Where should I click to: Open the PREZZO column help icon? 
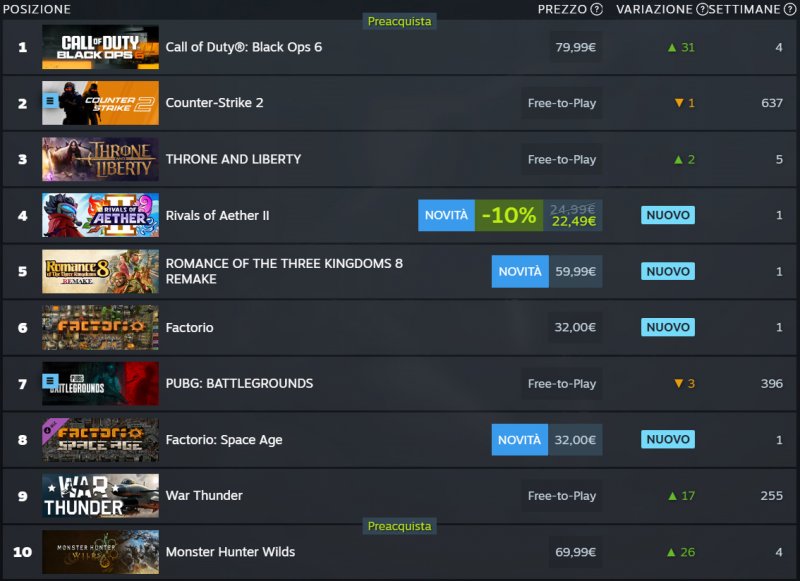(598, 10)
